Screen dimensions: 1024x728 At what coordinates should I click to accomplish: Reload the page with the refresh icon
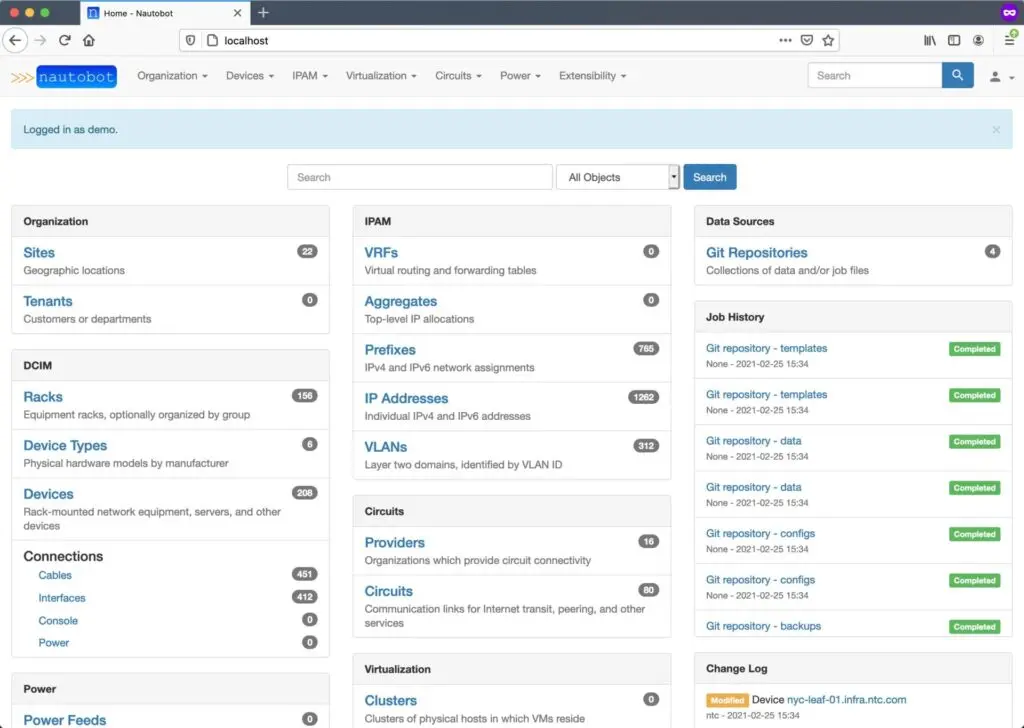[65, 40]
